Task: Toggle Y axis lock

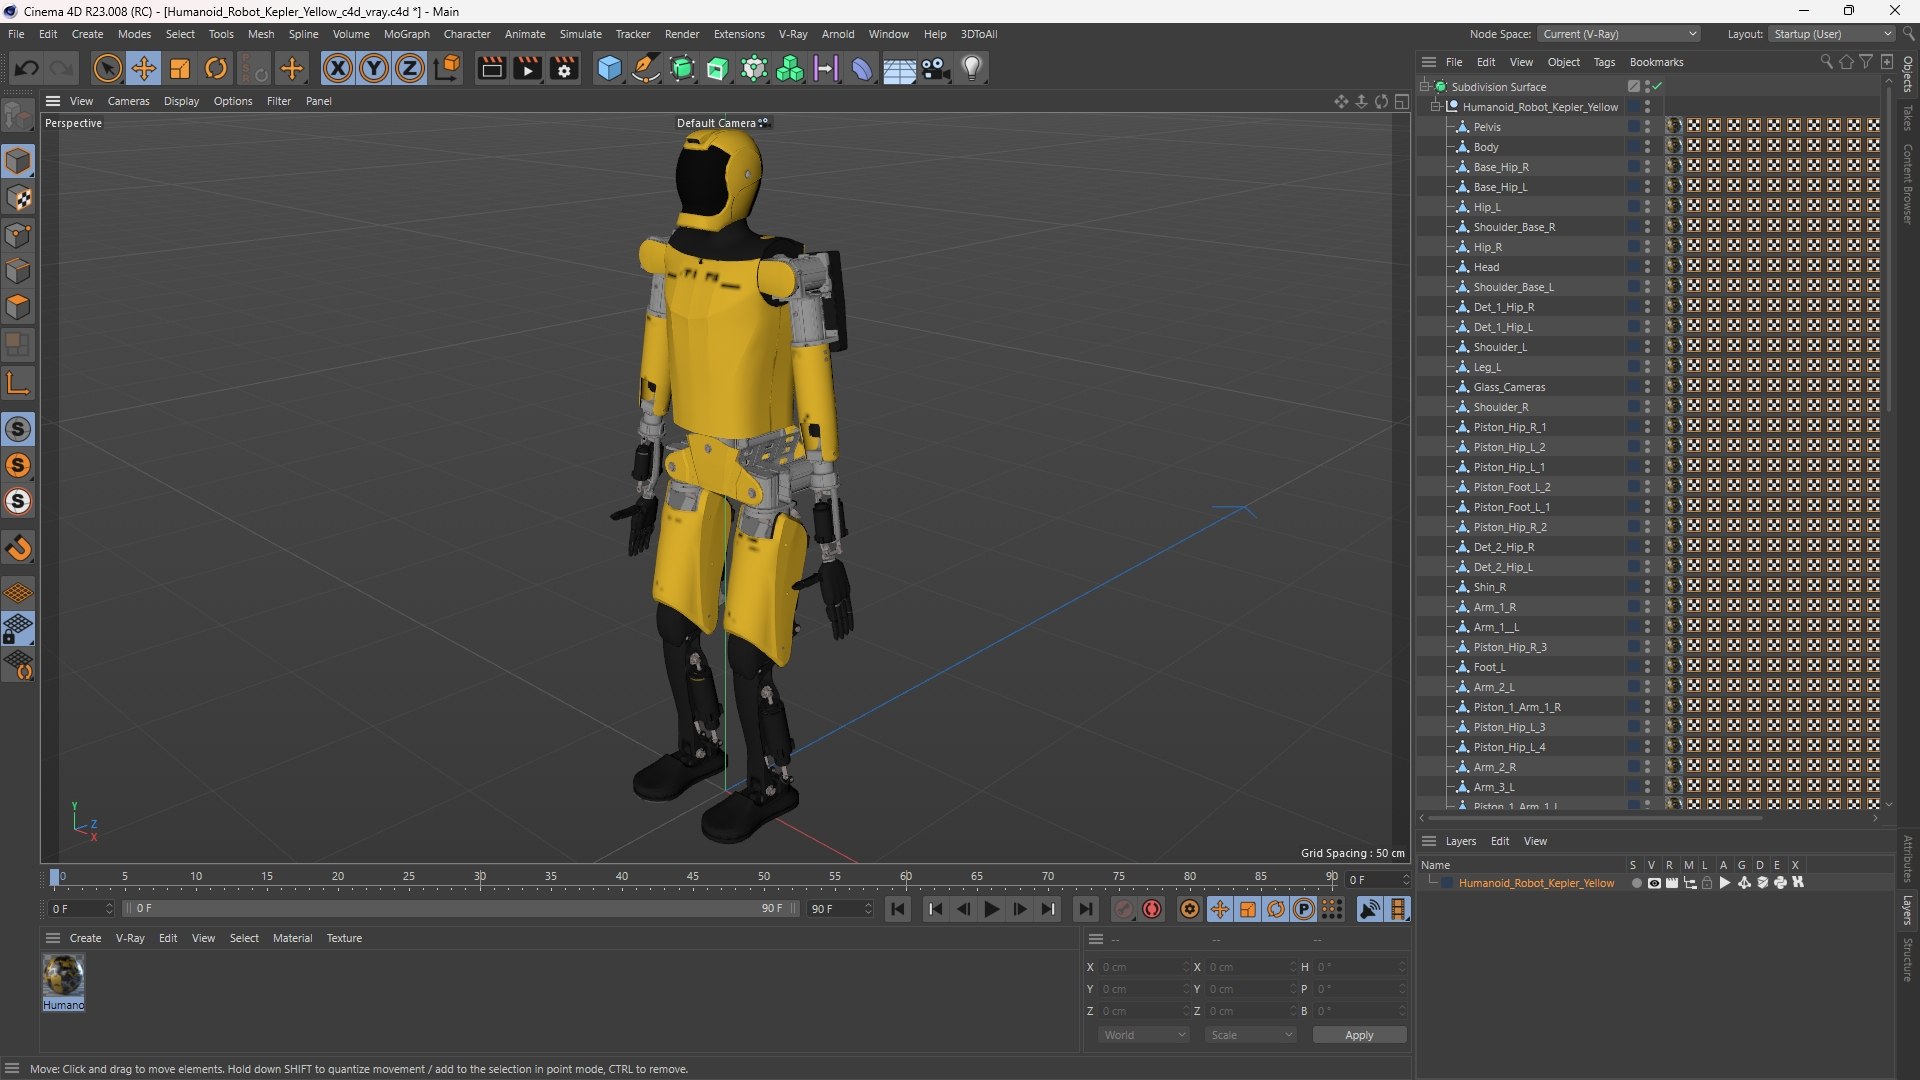Action: (x=374, y=68)
